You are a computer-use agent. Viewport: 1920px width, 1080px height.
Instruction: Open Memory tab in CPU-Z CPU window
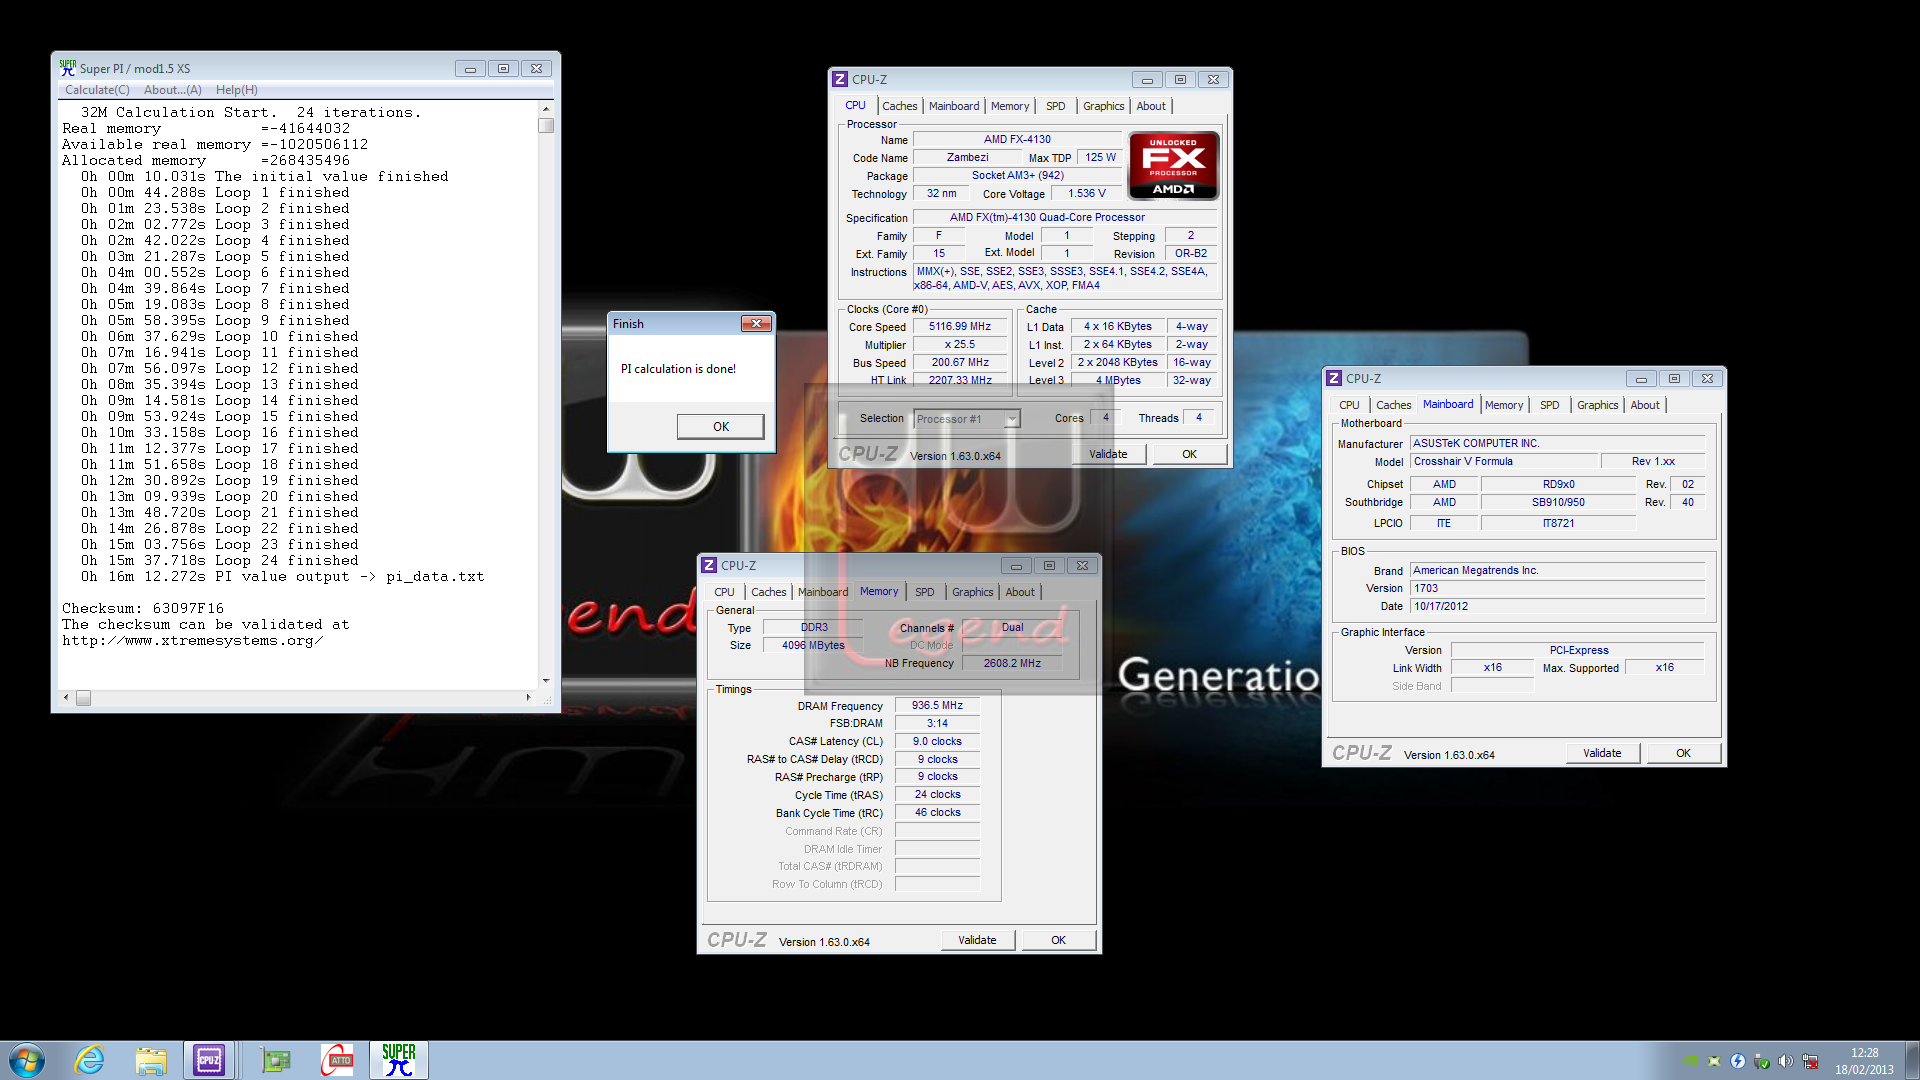(1010, 106)
